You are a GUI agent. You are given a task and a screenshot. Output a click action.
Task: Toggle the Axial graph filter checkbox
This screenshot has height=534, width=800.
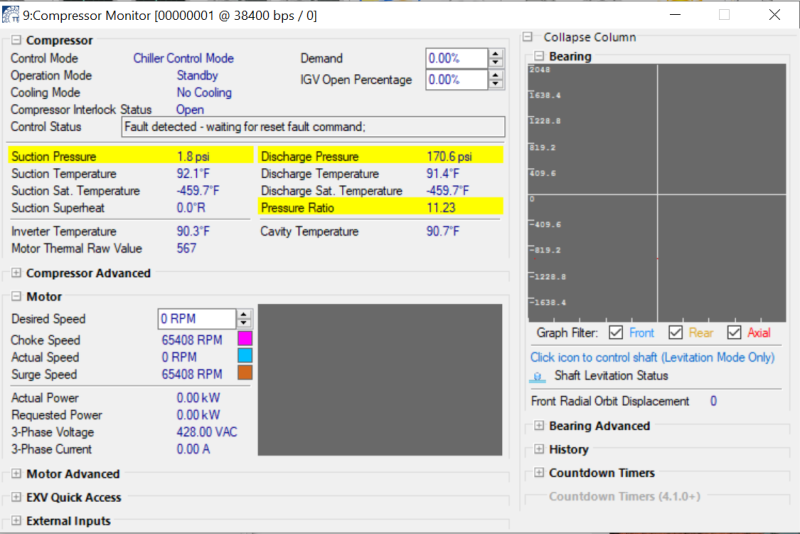[x=734, y=333]
